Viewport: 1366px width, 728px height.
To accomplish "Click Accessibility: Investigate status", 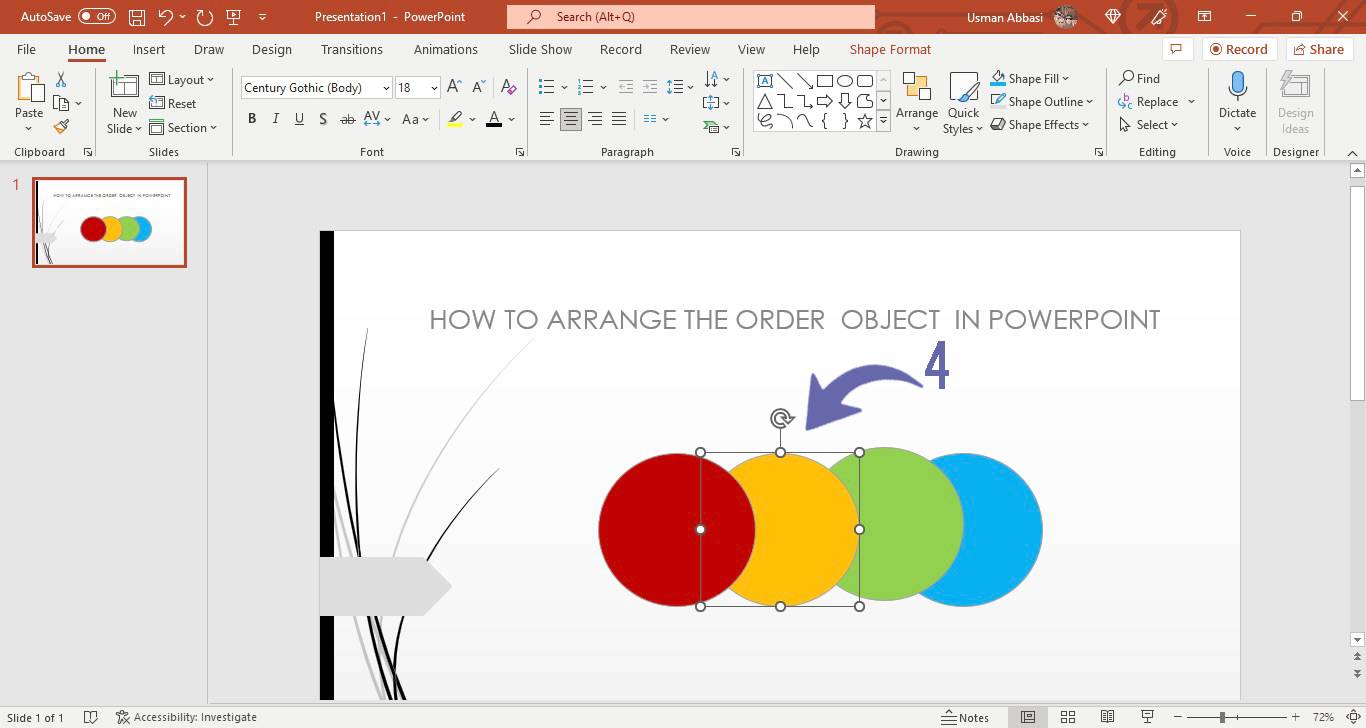I will pos(186,717).
